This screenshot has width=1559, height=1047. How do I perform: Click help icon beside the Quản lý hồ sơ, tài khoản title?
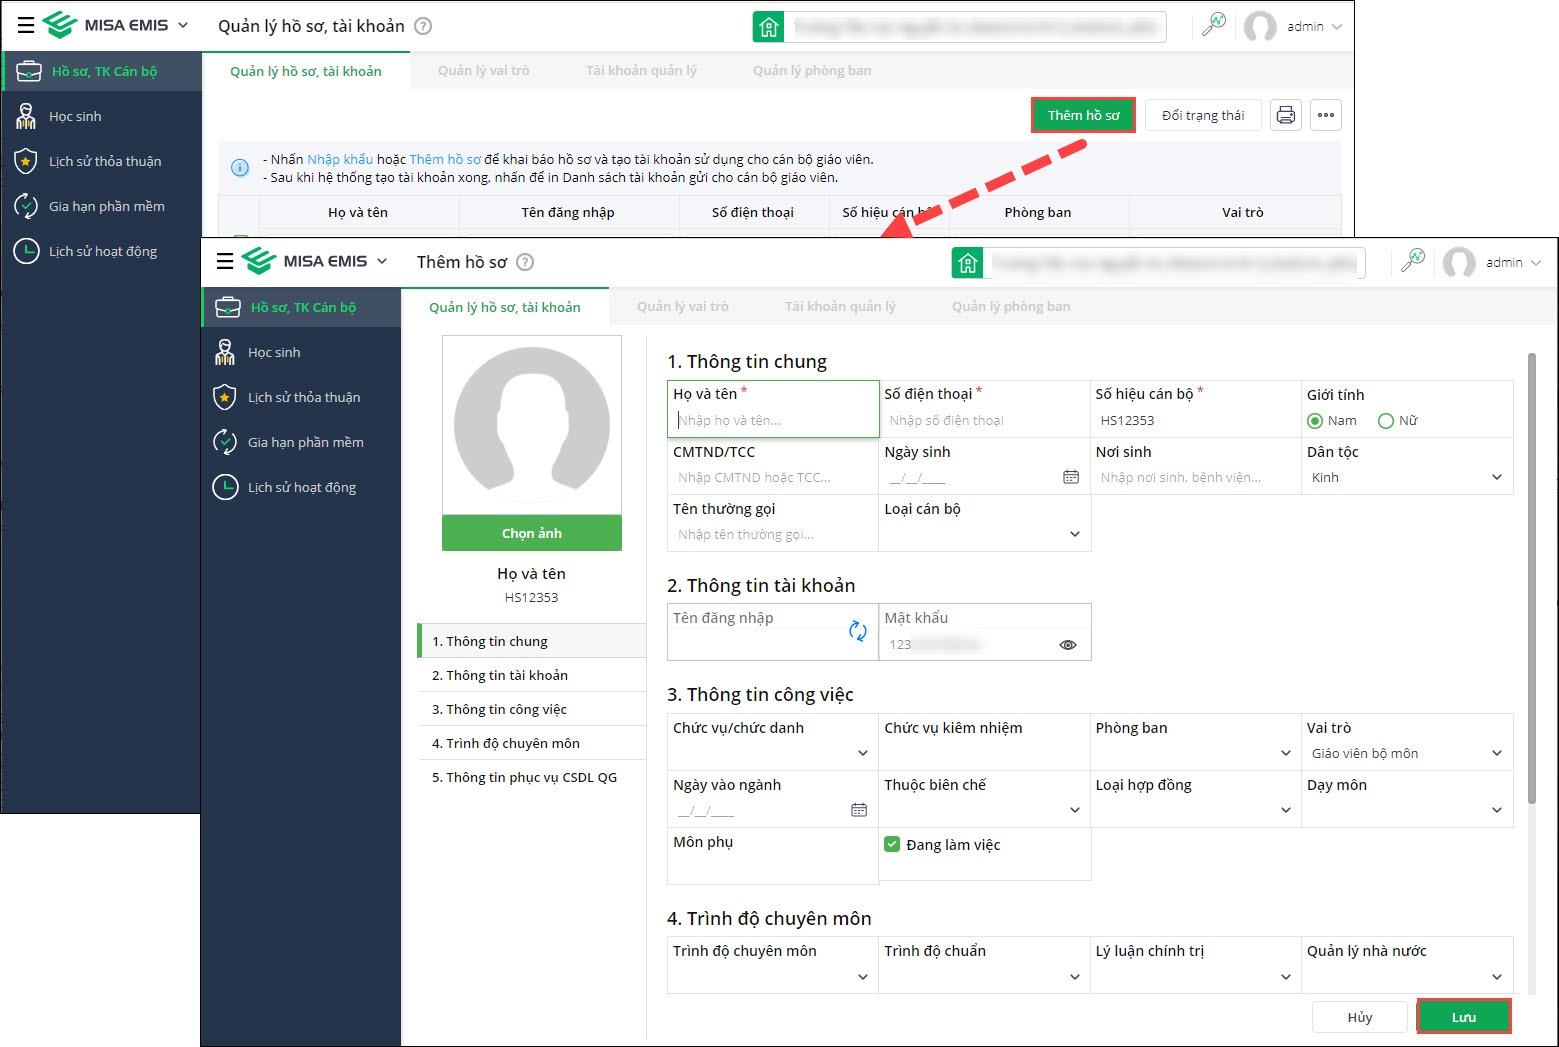pos(423,26)
